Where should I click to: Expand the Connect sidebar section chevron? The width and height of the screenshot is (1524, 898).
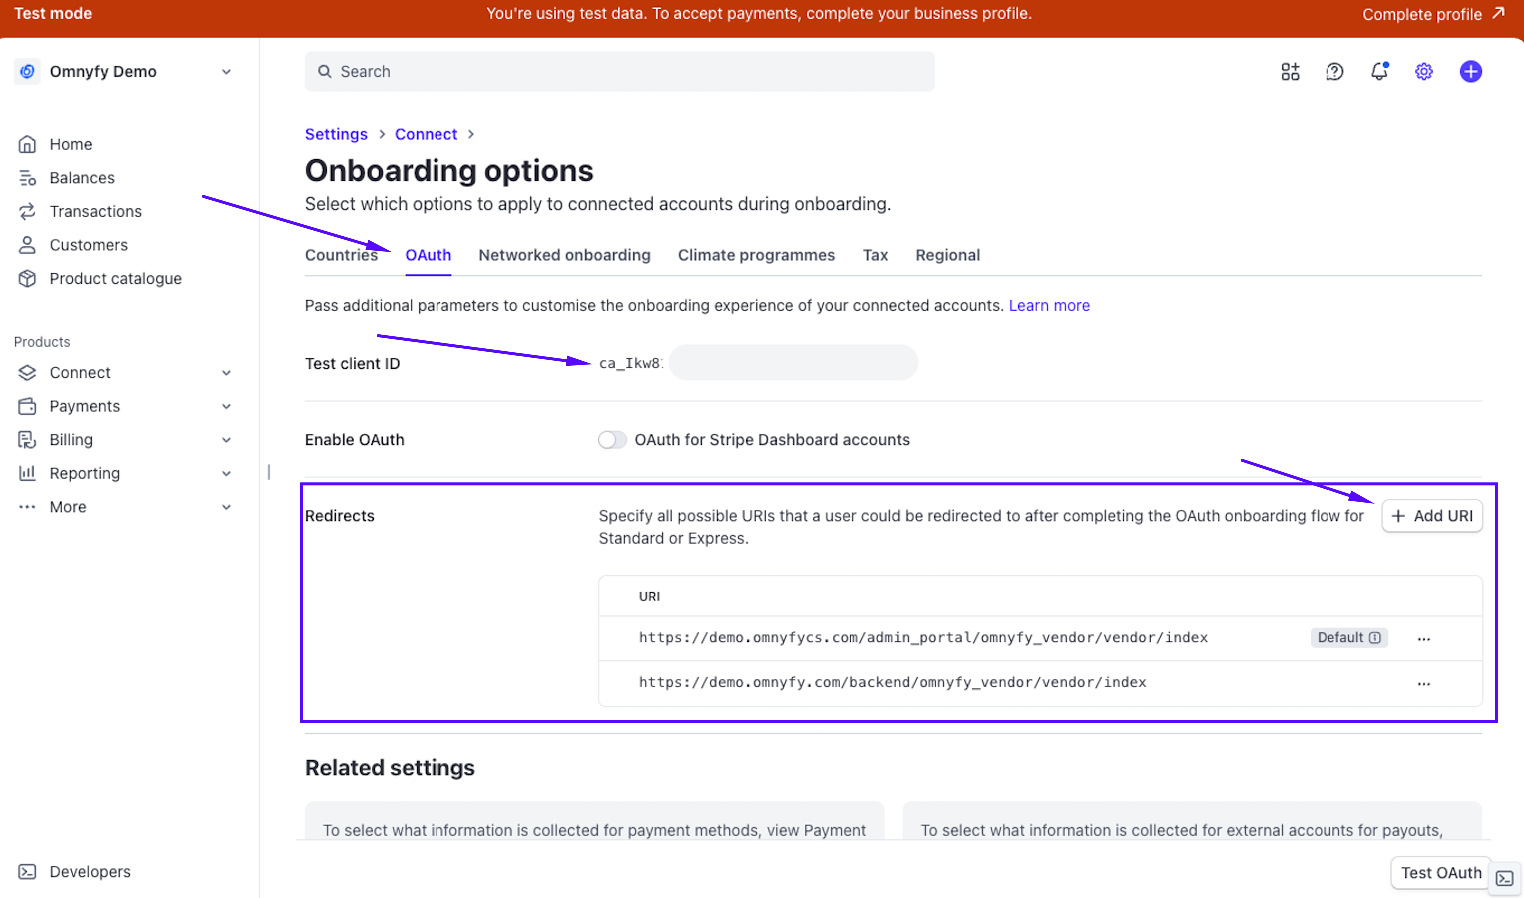pos(226,373)
